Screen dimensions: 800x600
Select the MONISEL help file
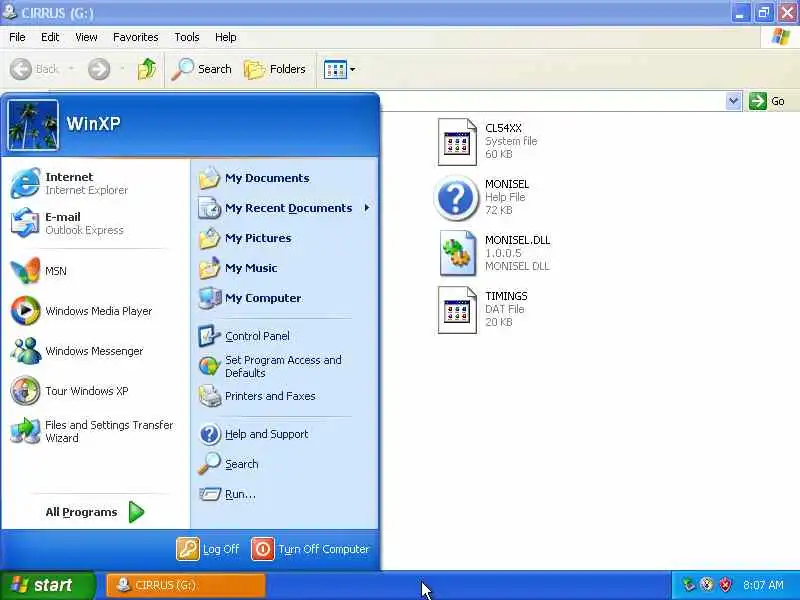(x=482, y=197)
